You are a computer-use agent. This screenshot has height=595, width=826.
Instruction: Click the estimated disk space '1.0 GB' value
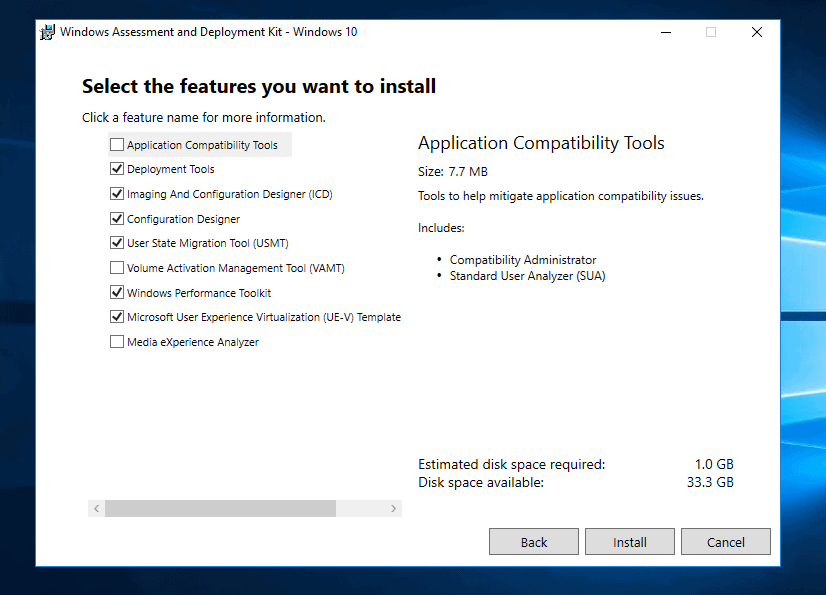point(714,464)
